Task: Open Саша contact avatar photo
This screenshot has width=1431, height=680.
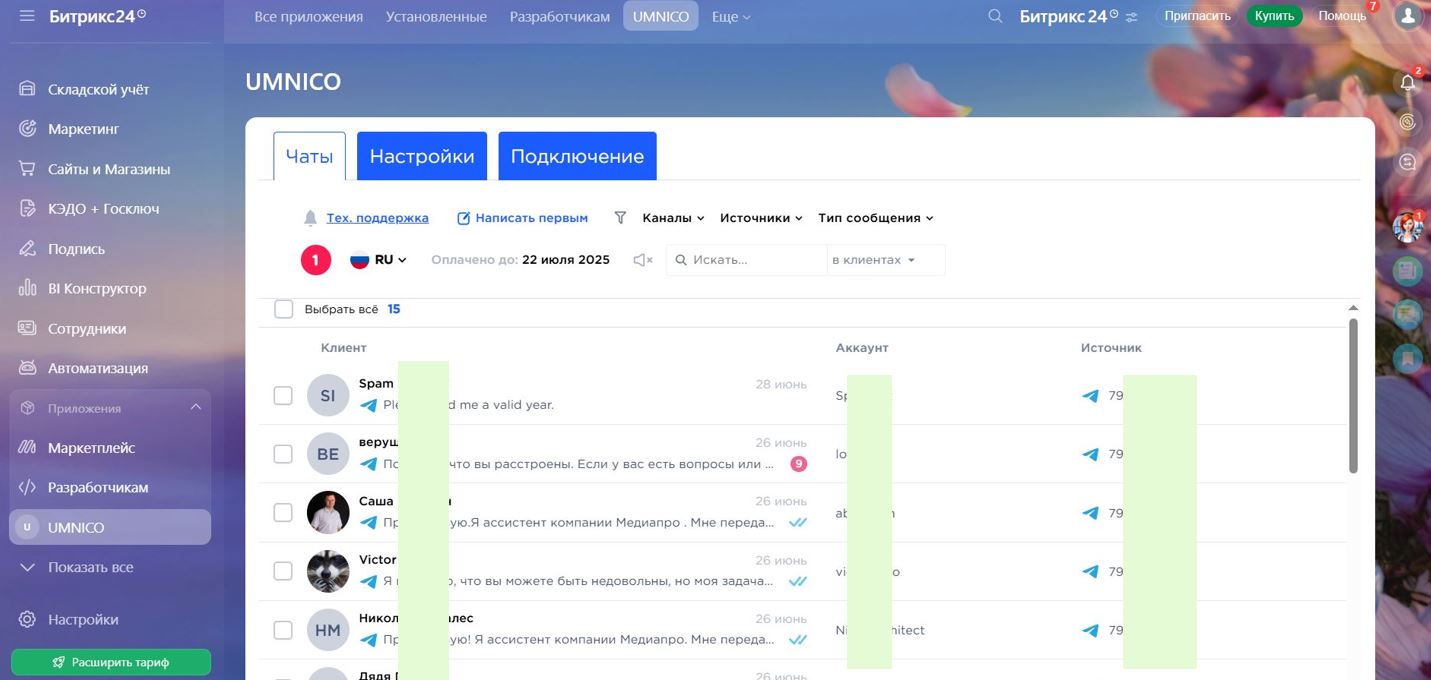Action: (x=328, y=512)
